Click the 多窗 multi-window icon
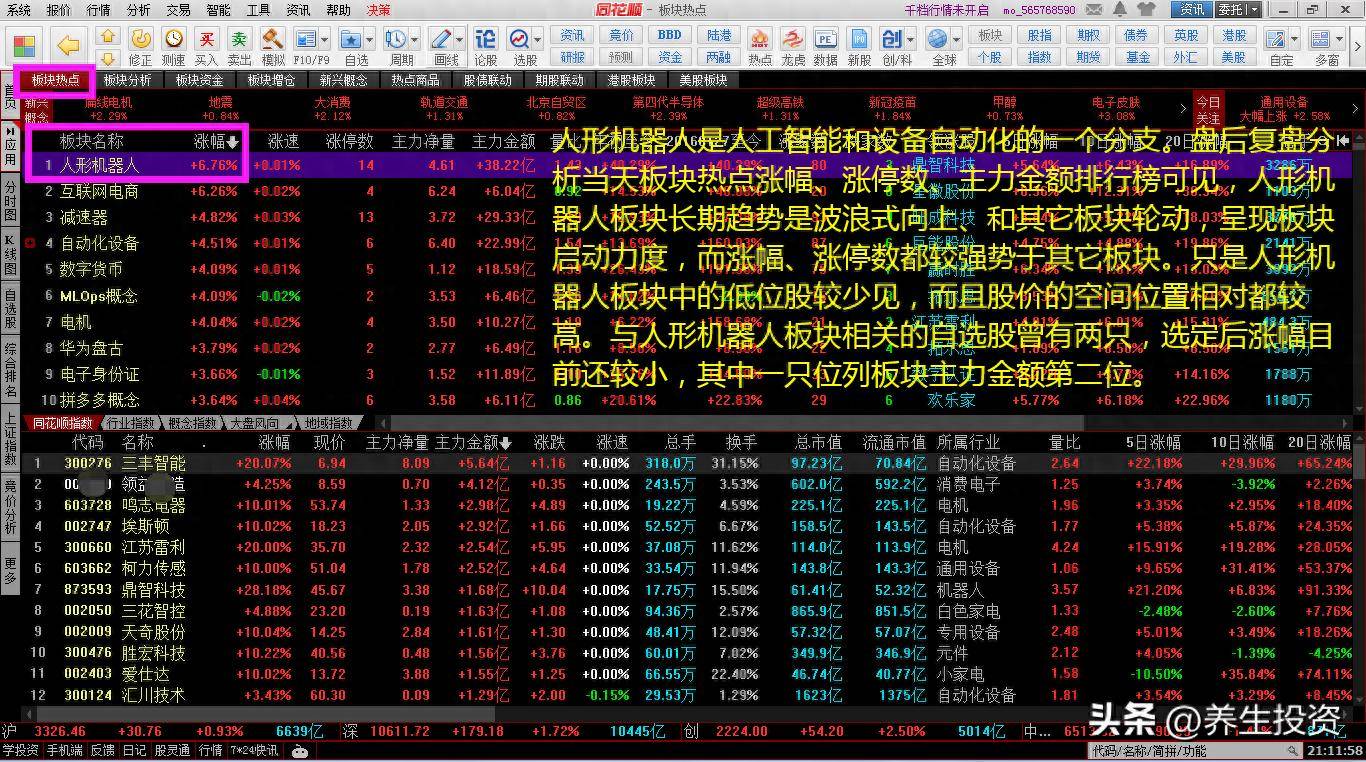 click(x=1321, y=38)
